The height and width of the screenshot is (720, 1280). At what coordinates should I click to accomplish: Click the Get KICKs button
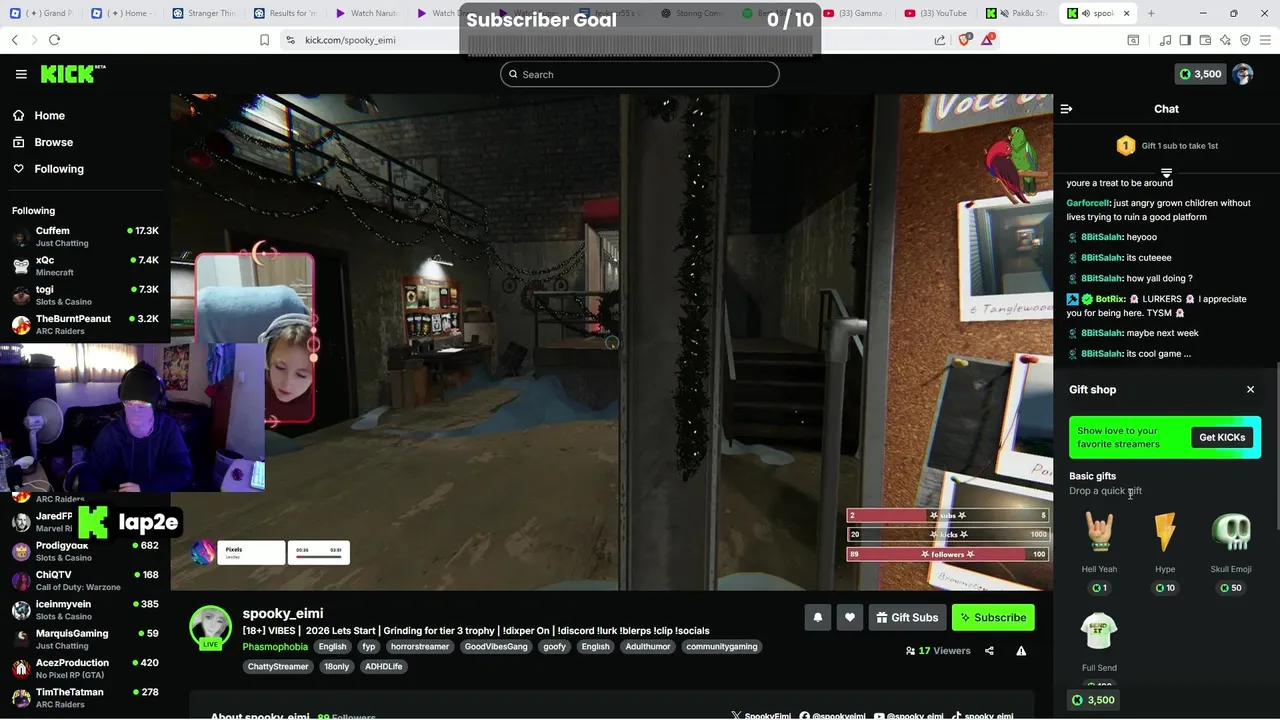click(x=1222, y=437)
